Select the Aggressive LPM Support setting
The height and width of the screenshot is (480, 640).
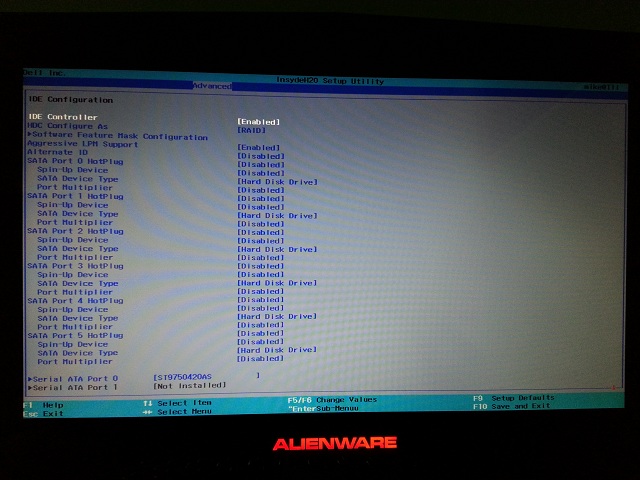coord(82,144)
